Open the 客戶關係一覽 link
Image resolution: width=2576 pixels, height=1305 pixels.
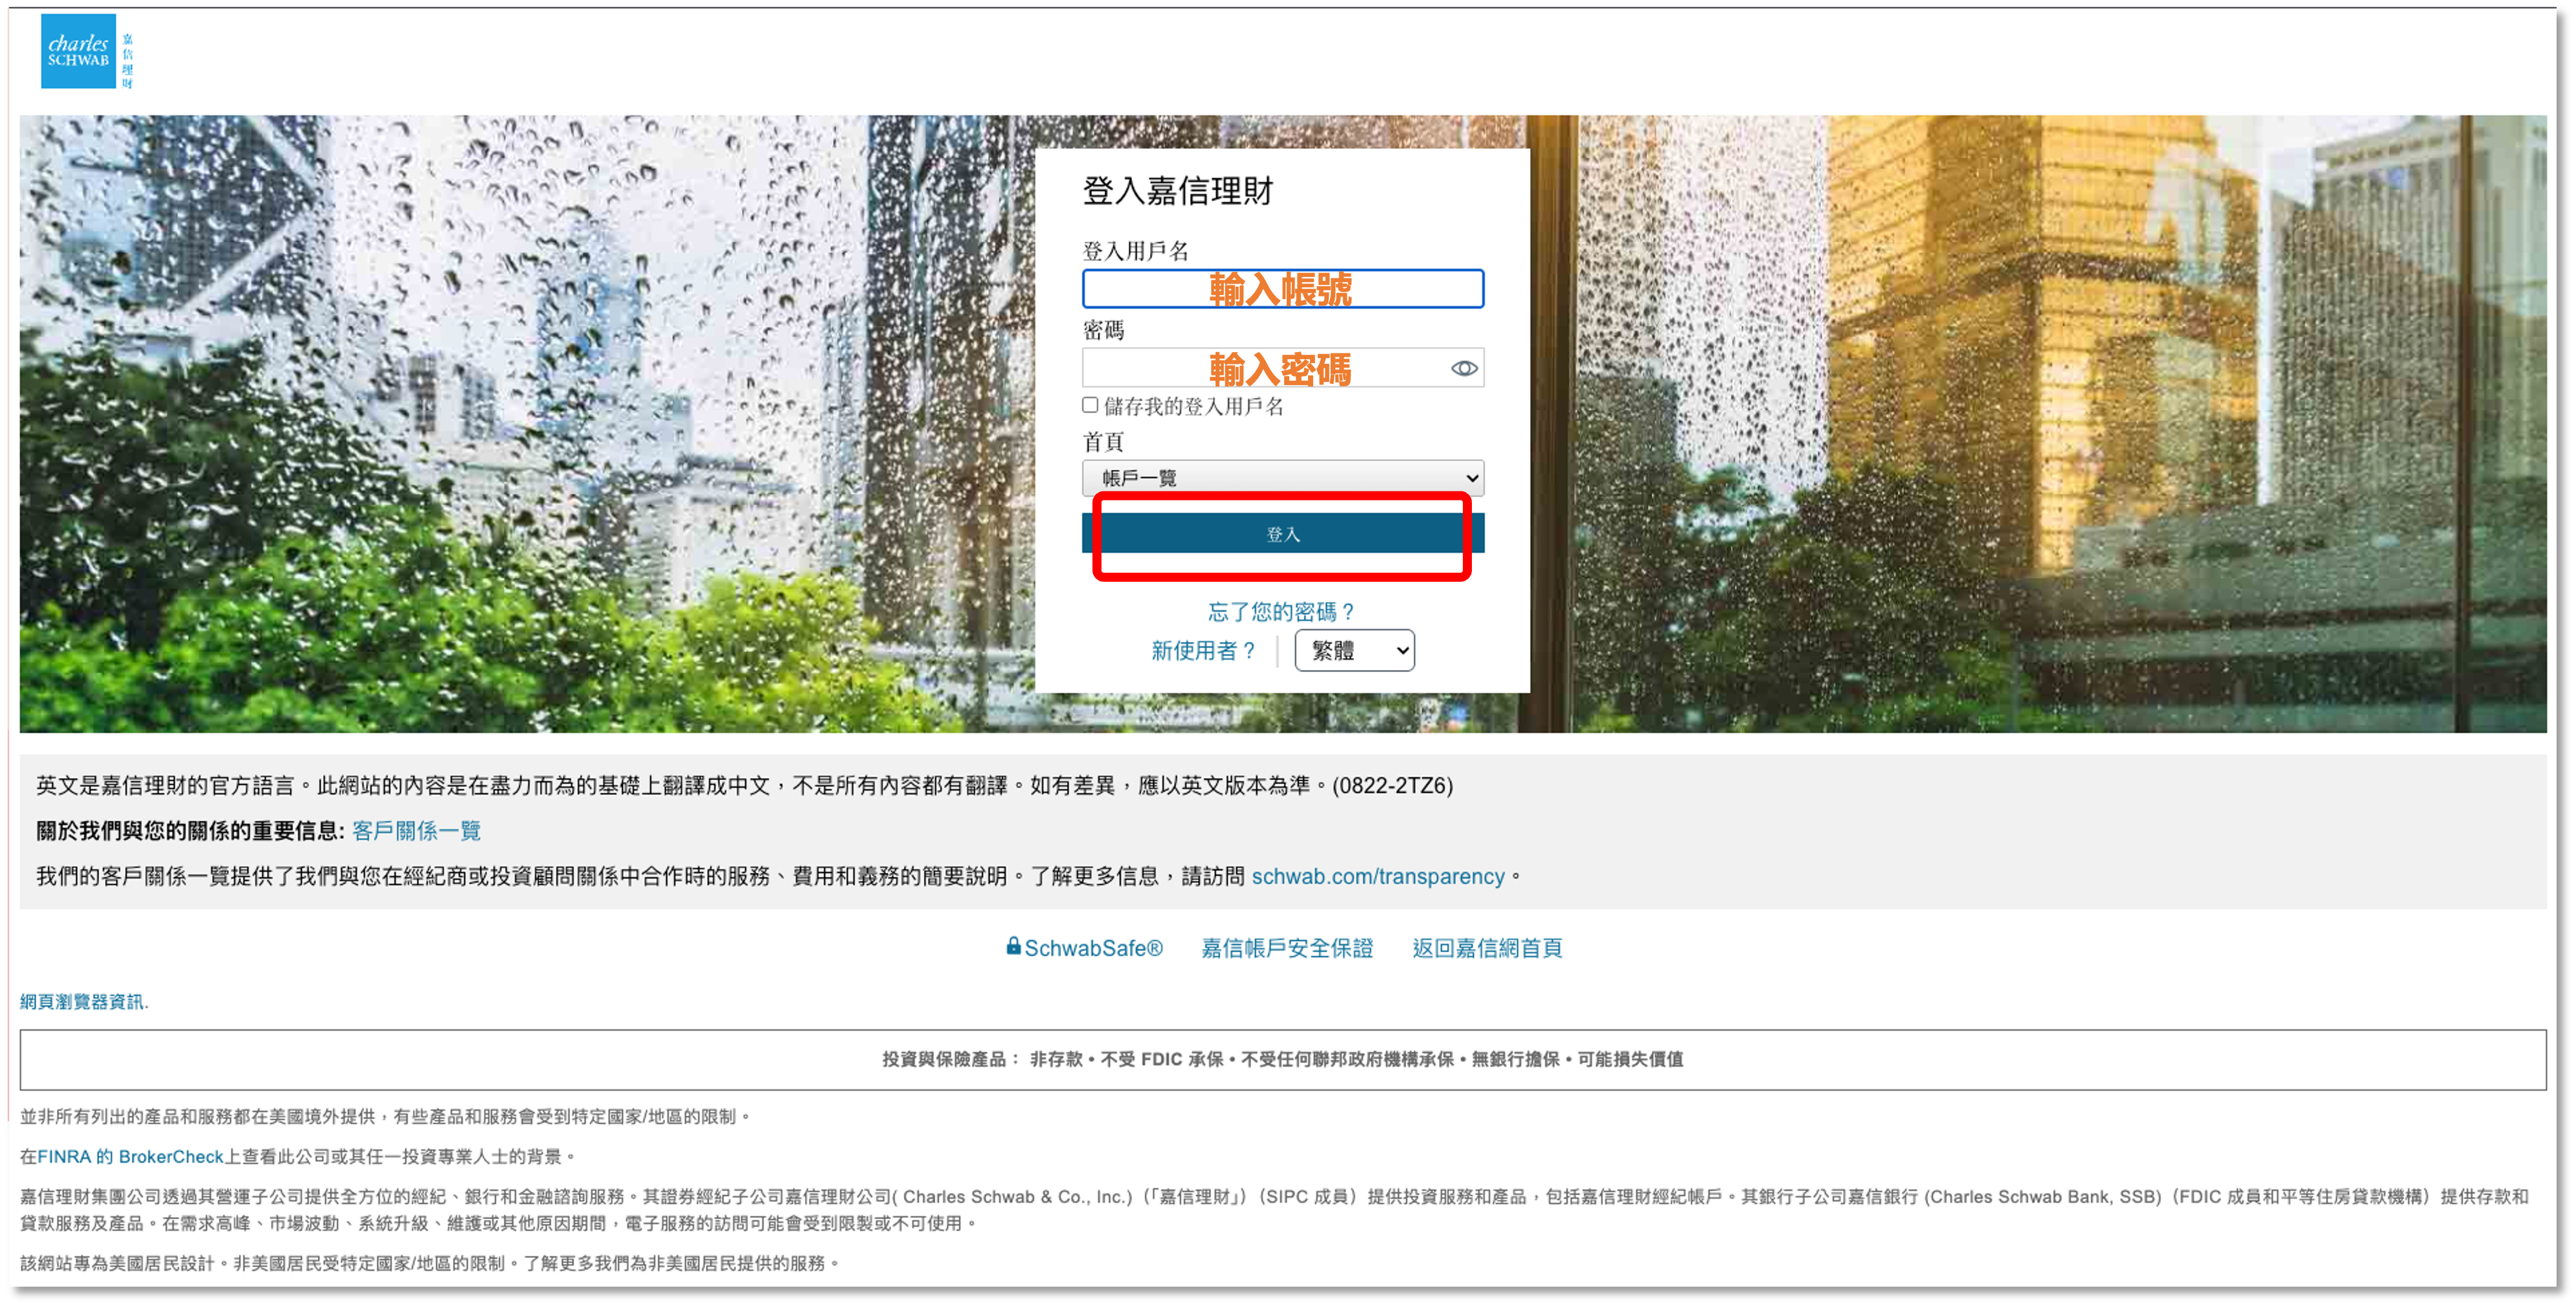point(417,830)
